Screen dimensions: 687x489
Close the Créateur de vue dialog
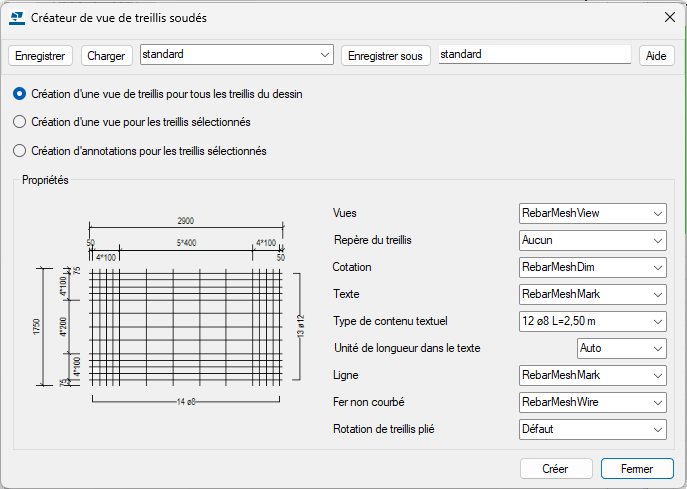(669, 17)
